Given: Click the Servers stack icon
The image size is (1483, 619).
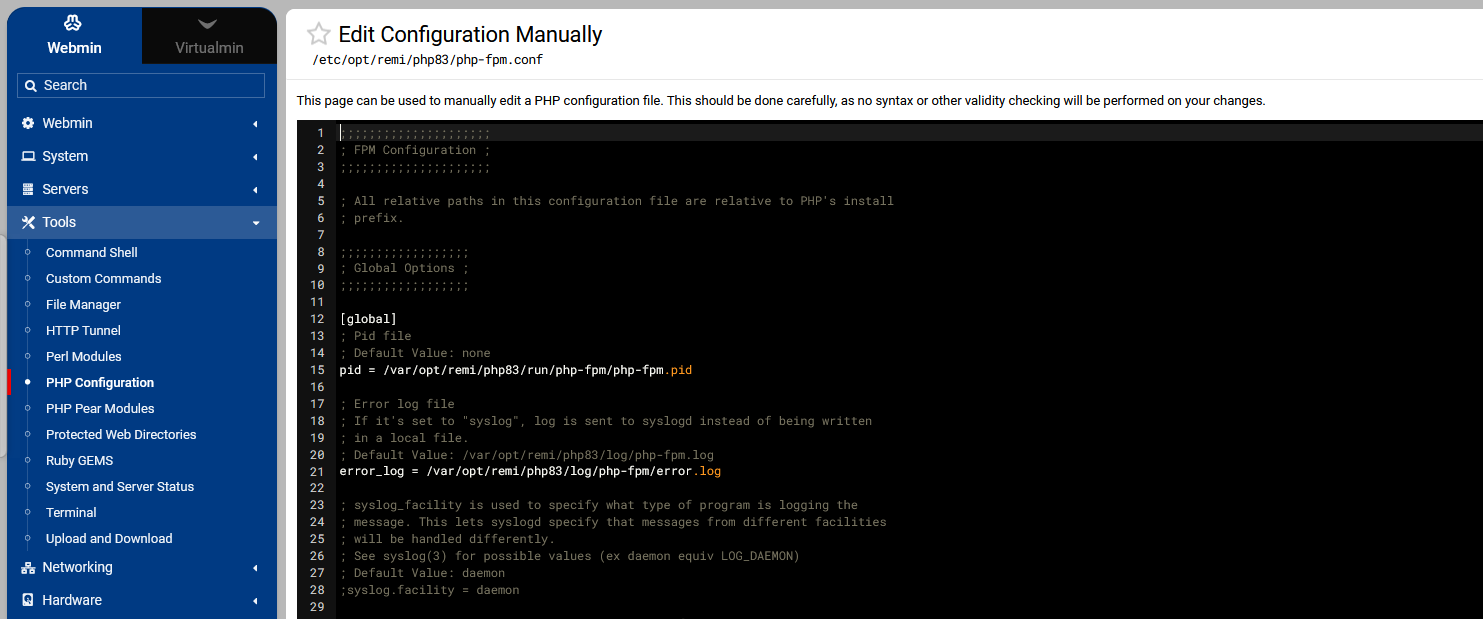Looking at the screenshot, I should [28, 189].
